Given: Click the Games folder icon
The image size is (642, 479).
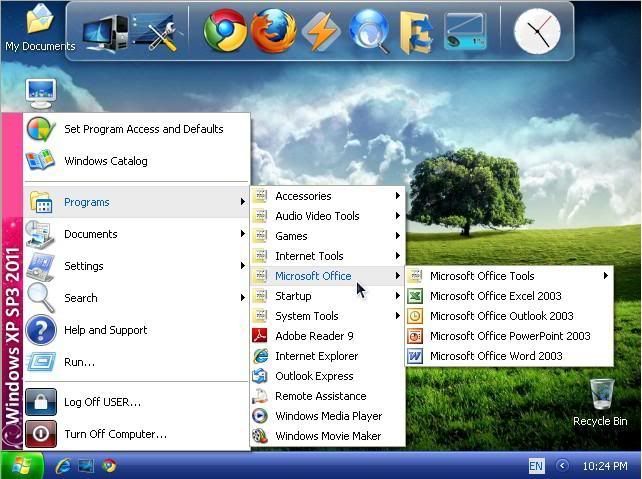Looking at the screenshot, I should coord(260,236).
